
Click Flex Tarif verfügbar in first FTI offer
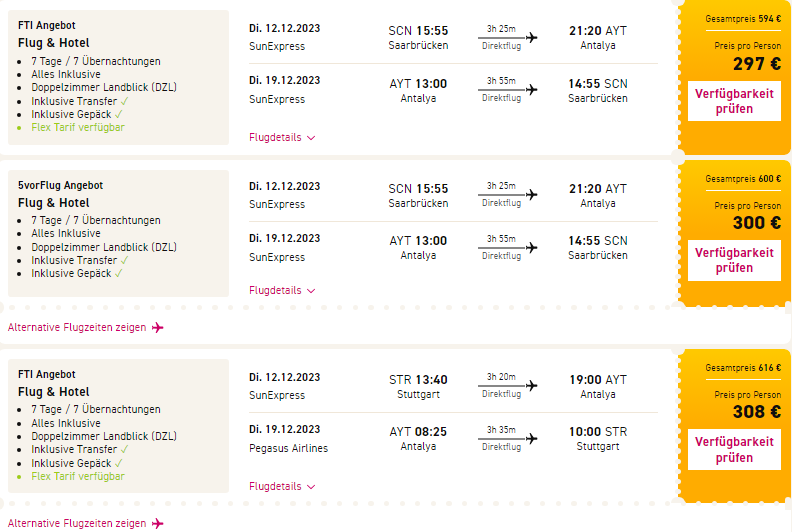(78, 127)
